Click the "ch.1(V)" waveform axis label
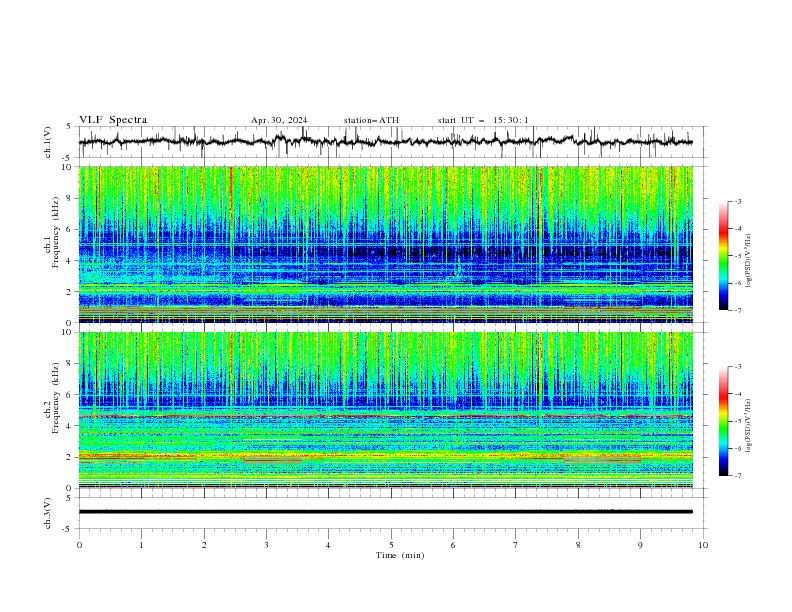The width and height of the screenshot is (792, 612). coord(48,142)
